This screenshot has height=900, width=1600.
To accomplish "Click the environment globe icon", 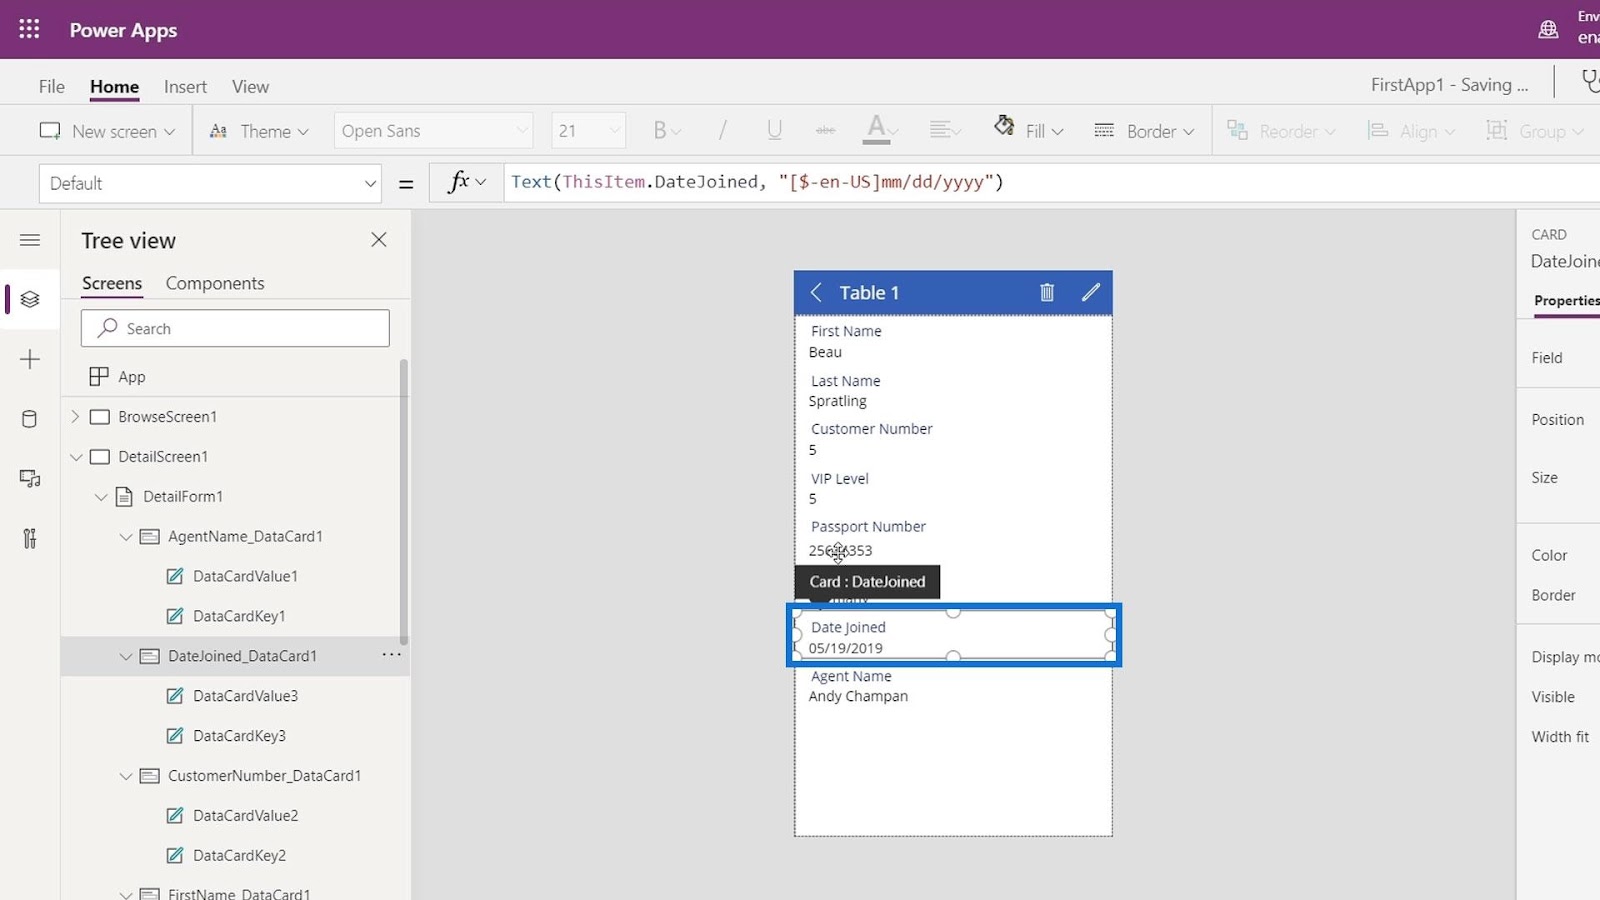I will (1548, 29).
